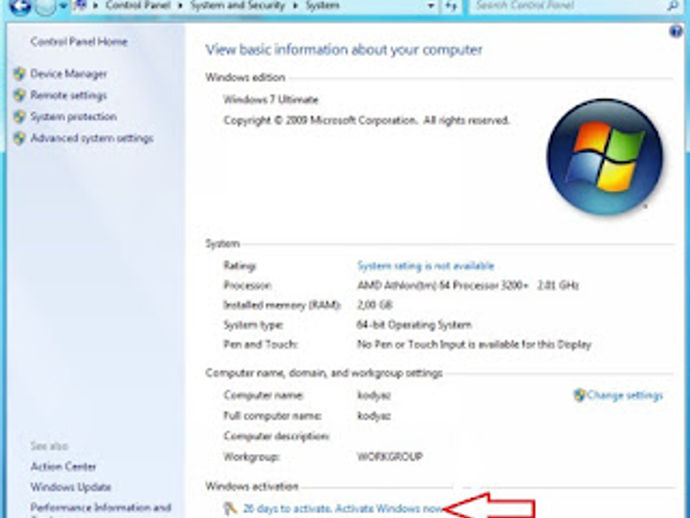Open Device Manager from the sidebar

coord(69,74)
